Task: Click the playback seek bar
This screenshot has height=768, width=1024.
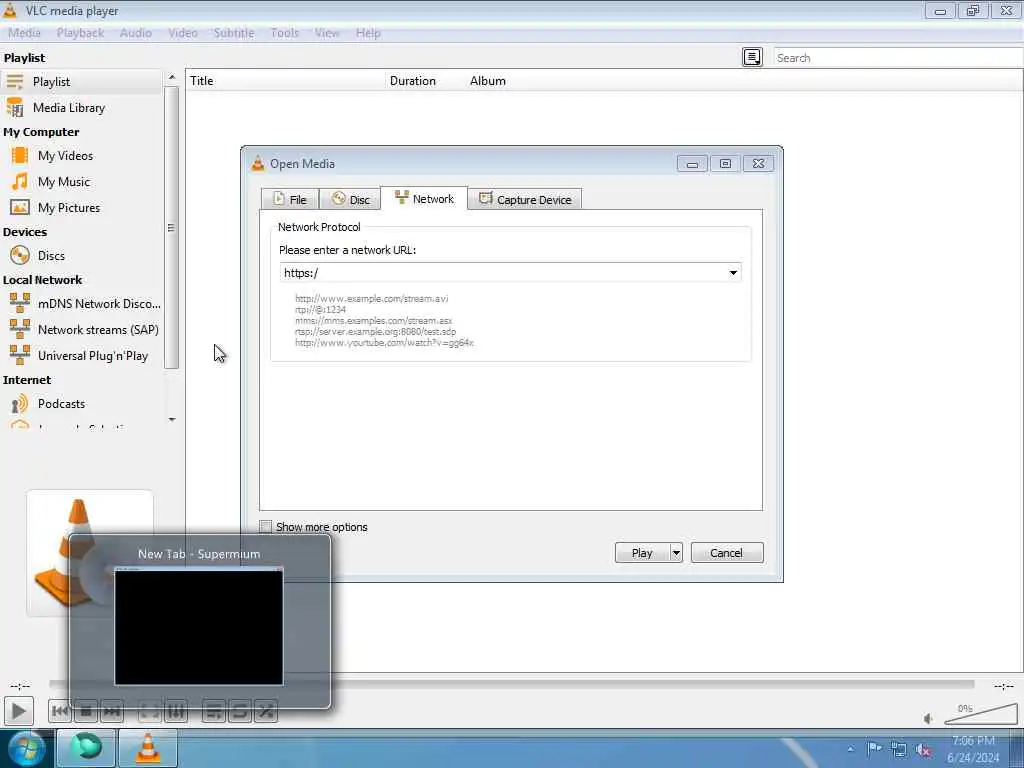Action: [x=511, y=684]
